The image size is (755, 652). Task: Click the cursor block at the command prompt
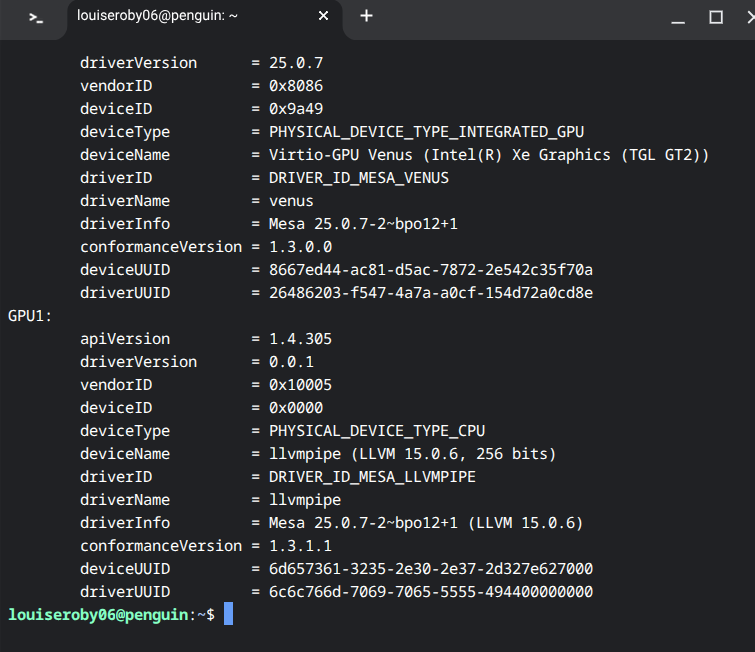[228, 614]
